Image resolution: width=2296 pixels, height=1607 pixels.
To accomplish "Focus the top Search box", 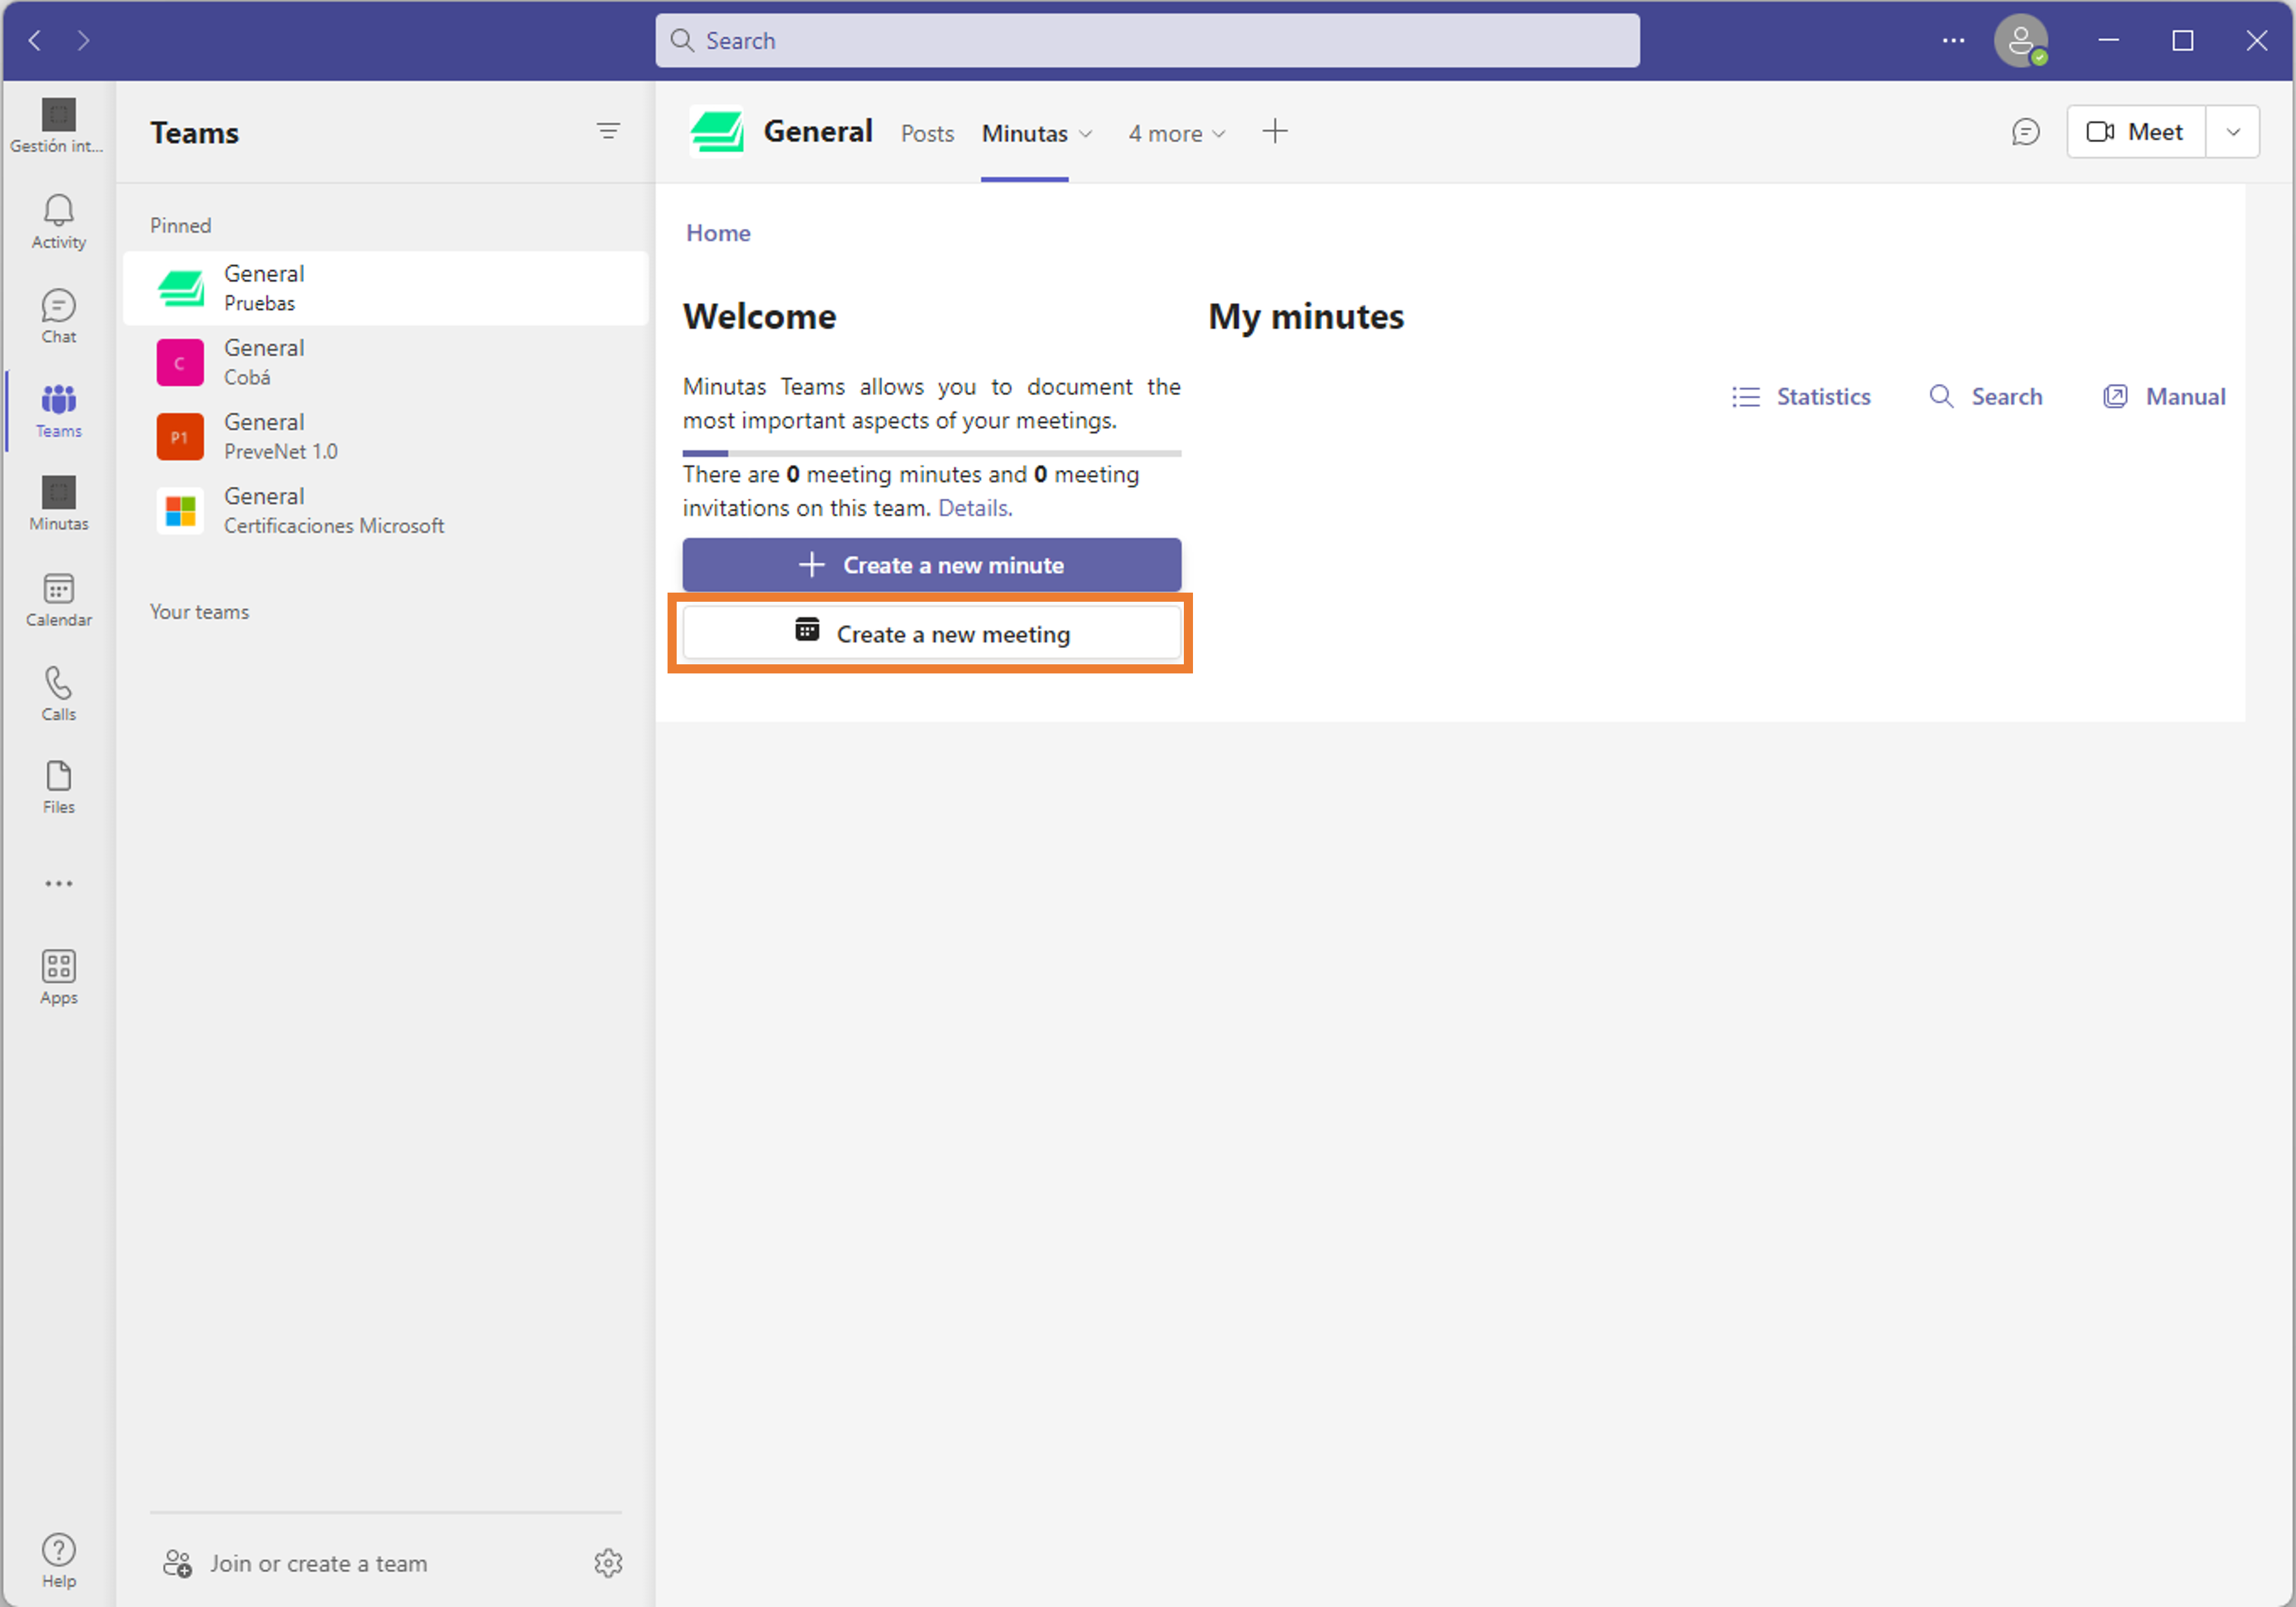I will coord(1147,40).
